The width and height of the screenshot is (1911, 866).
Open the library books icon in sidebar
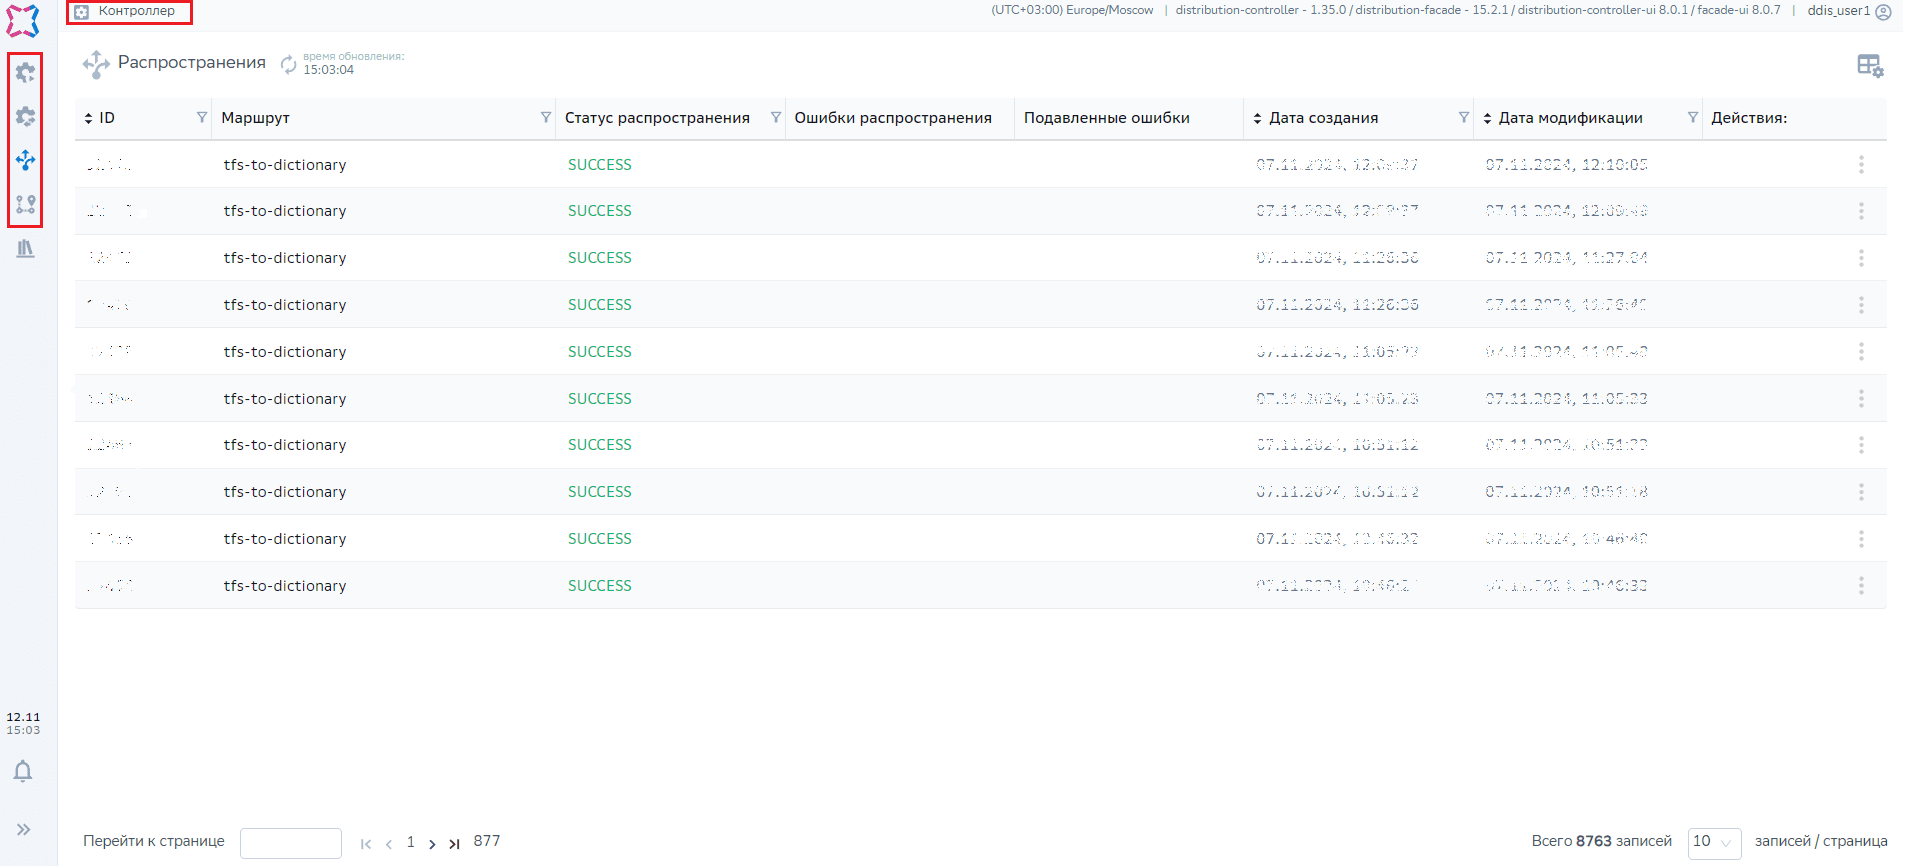coord(25,248)
